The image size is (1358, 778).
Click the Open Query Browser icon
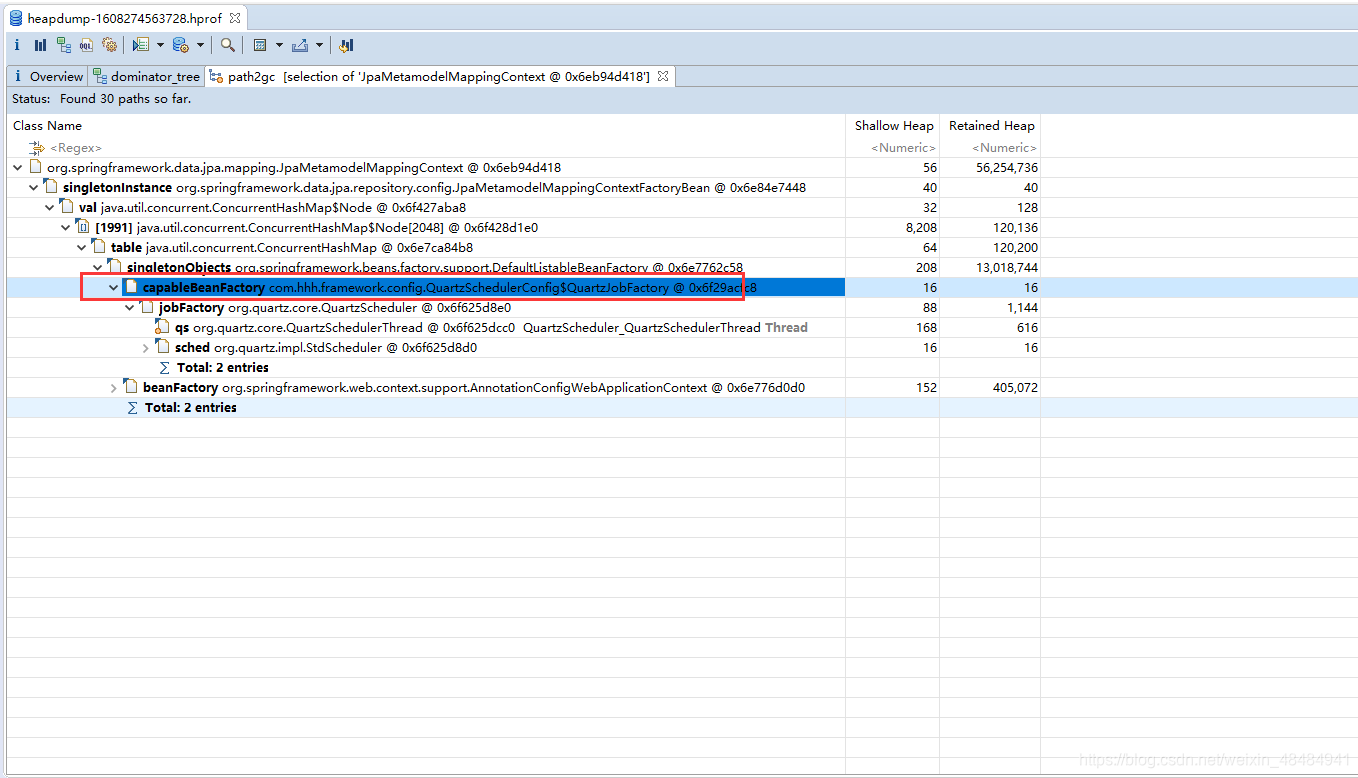(x=180, y=45)
